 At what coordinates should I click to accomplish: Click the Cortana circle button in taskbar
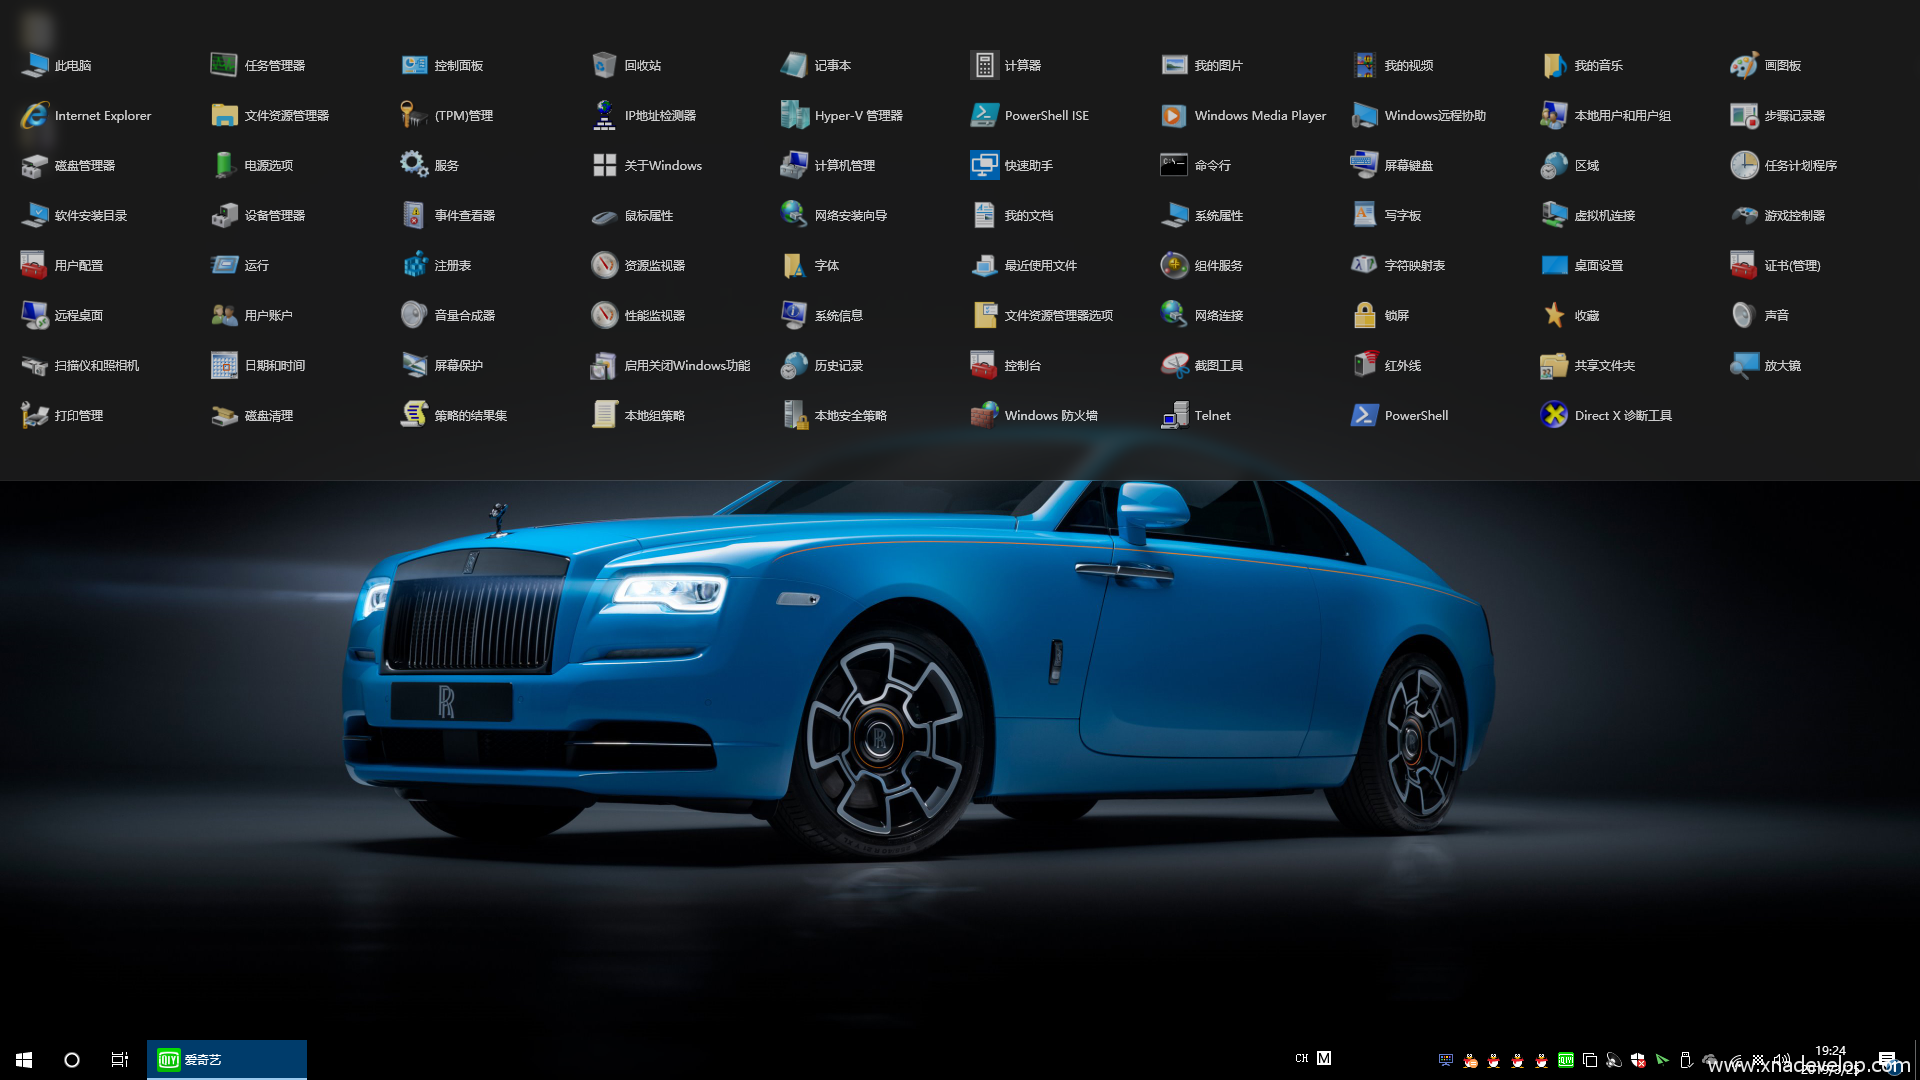coord(72,1059)
